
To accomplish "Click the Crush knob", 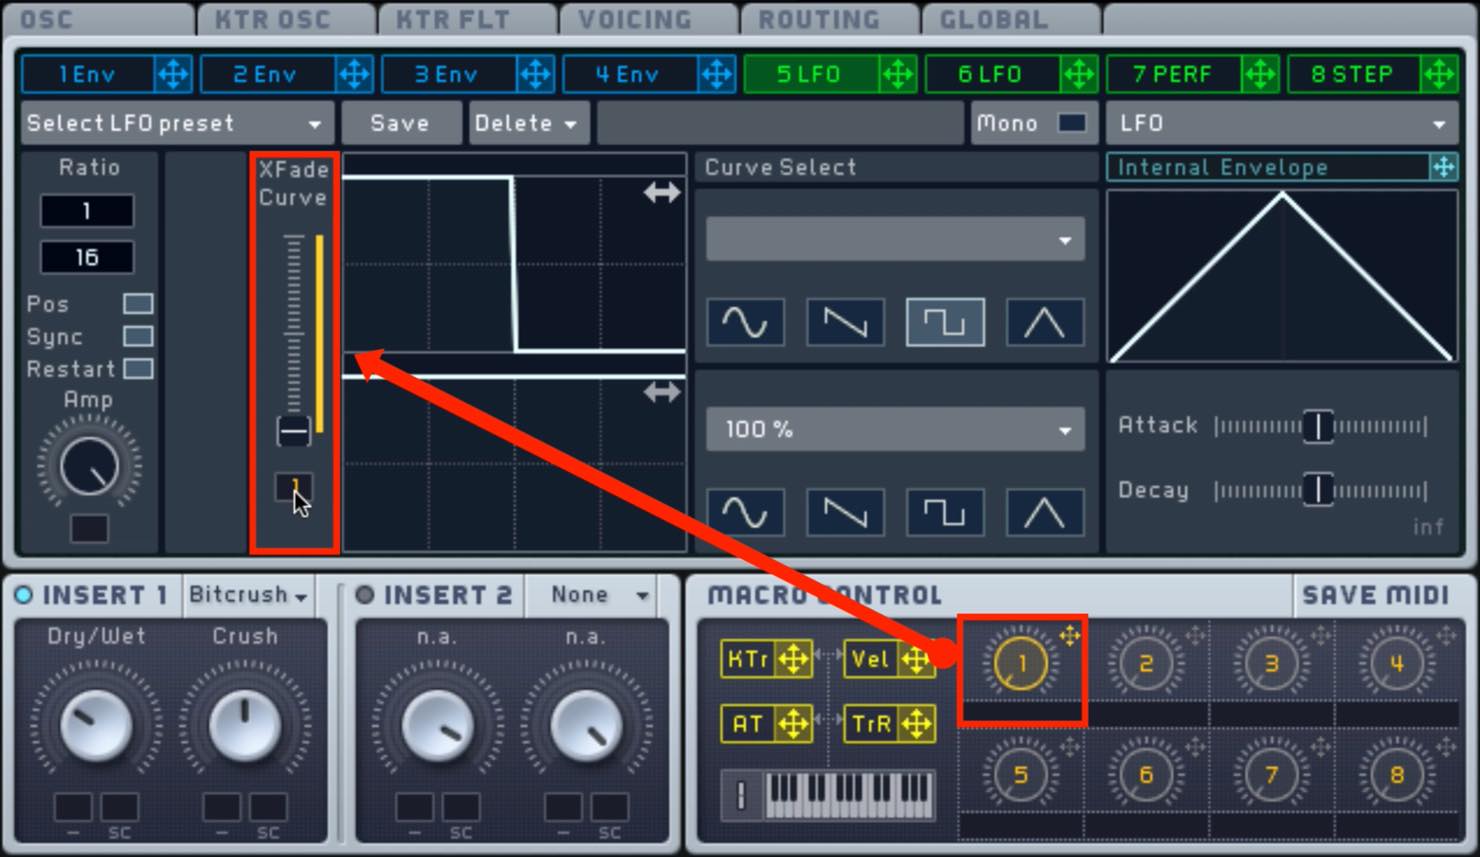I will click(x=245, y=726).
